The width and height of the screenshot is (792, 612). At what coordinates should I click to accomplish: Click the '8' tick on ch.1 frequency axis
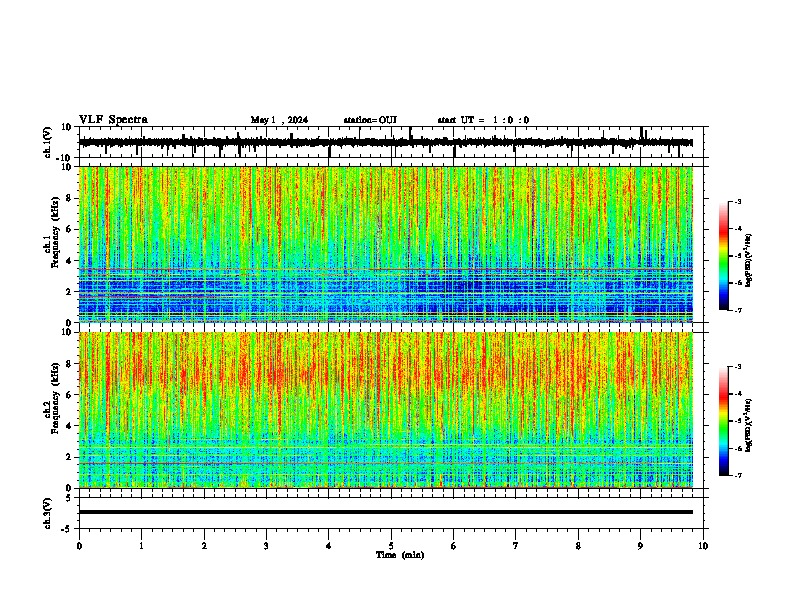pos(70,198)
